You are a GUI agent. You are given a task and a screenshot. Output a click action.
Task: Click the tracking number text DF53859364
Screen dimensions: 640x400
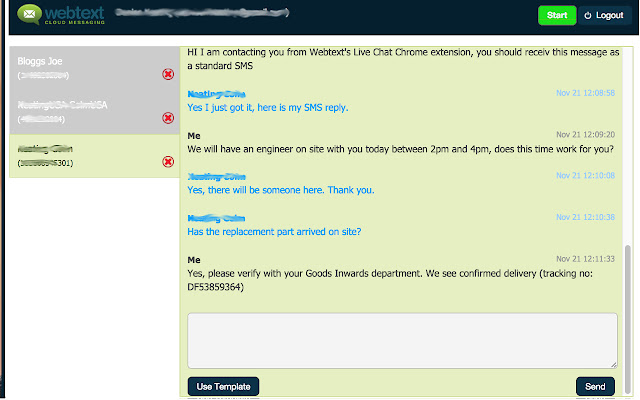(216, 287)
